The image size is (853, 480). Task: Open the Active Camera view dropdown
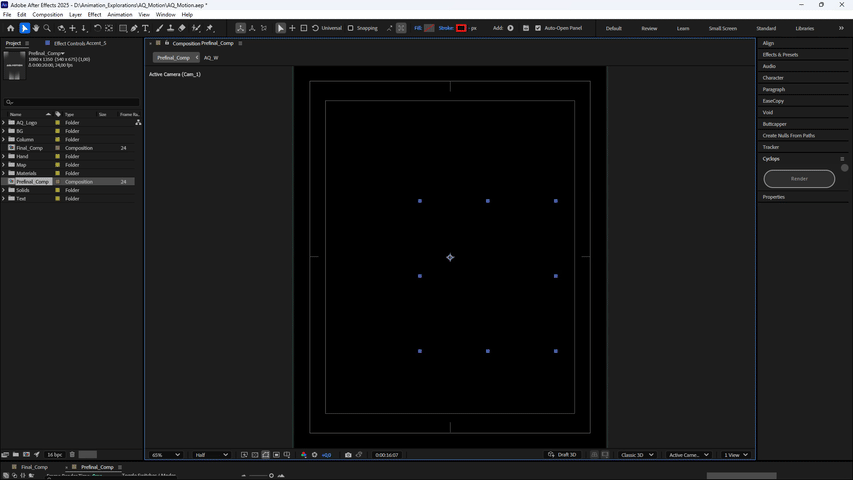pos(689,455)
